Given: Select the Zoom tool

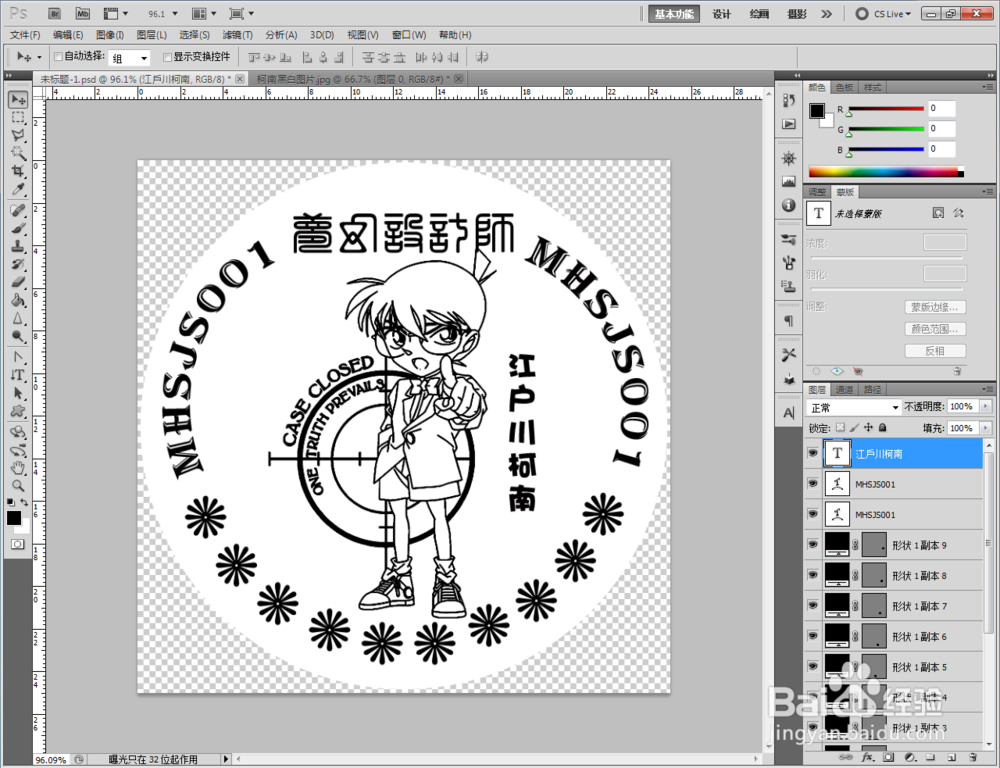Looking at the screenshot, I should [18, 486].
